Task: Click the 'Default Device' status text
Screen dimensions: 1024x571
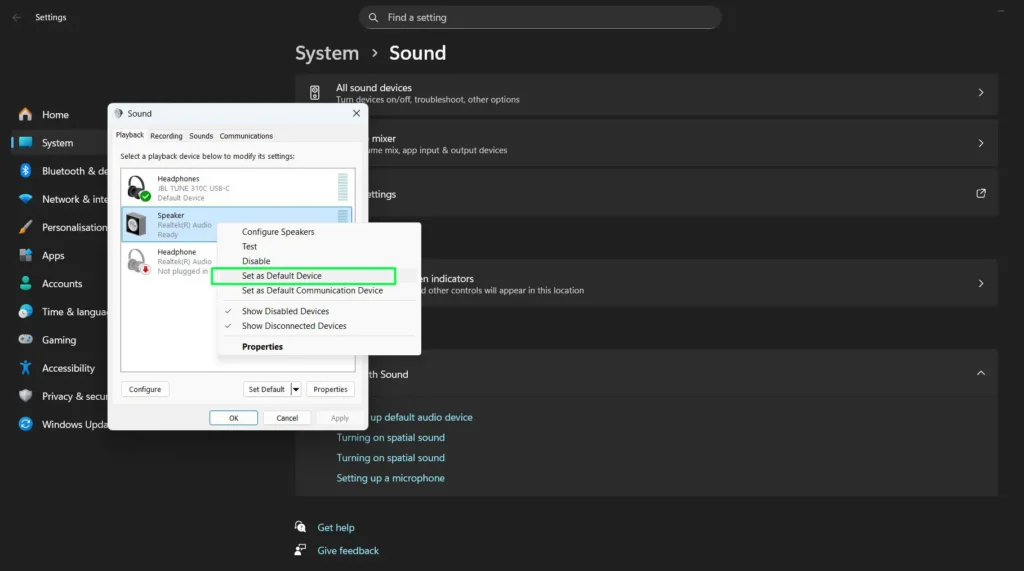Action: (181, 198)
